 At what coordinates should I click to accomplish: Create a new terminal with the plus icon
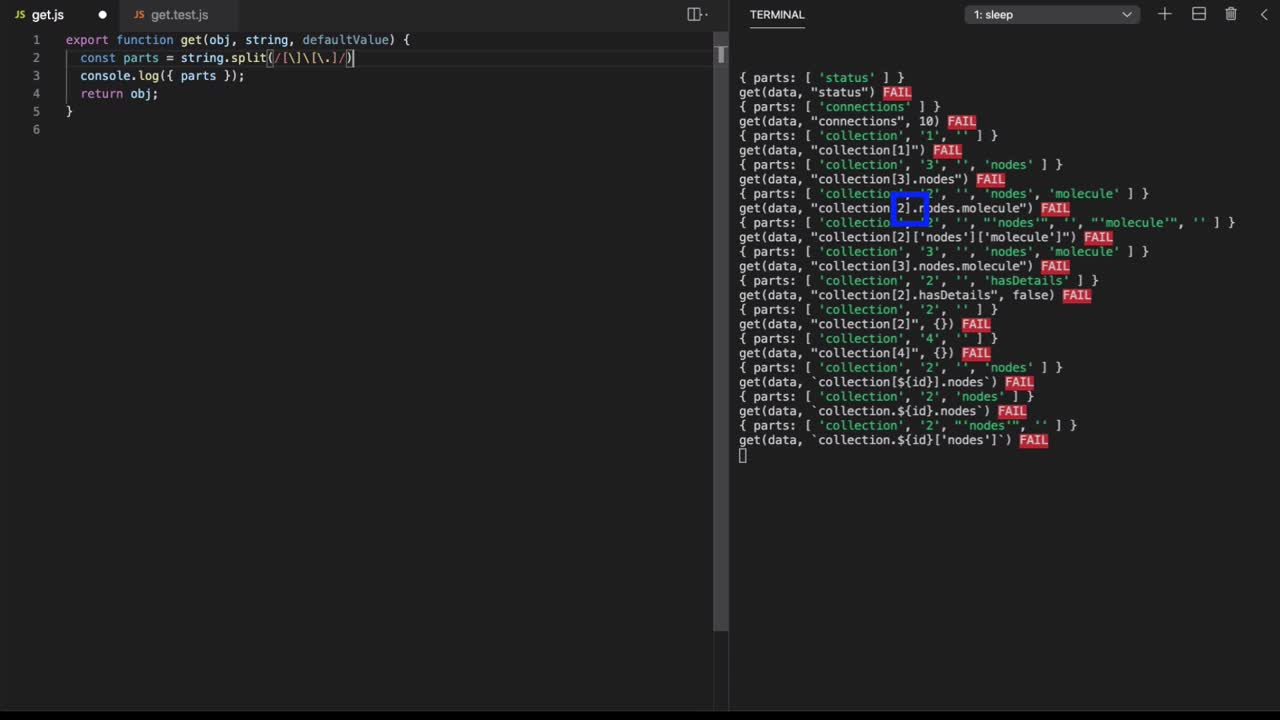pos(1163,14)
